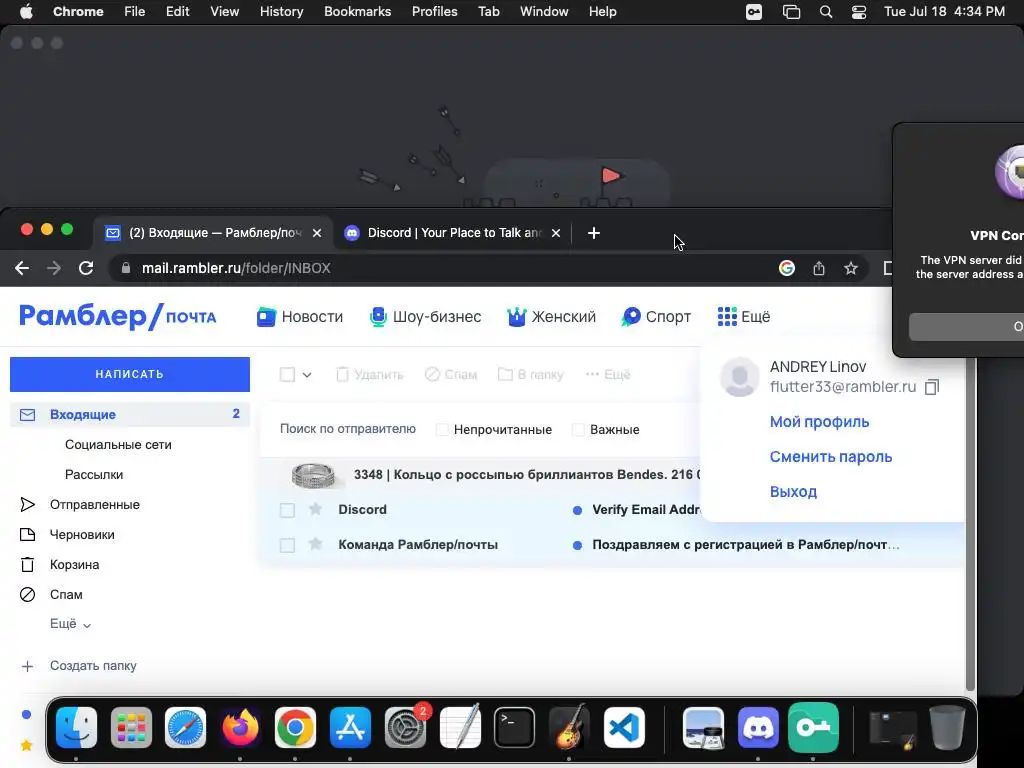Close the Discord browser tab
Viewport: 1024px width, 768px height.
click(x=556, y=233)
